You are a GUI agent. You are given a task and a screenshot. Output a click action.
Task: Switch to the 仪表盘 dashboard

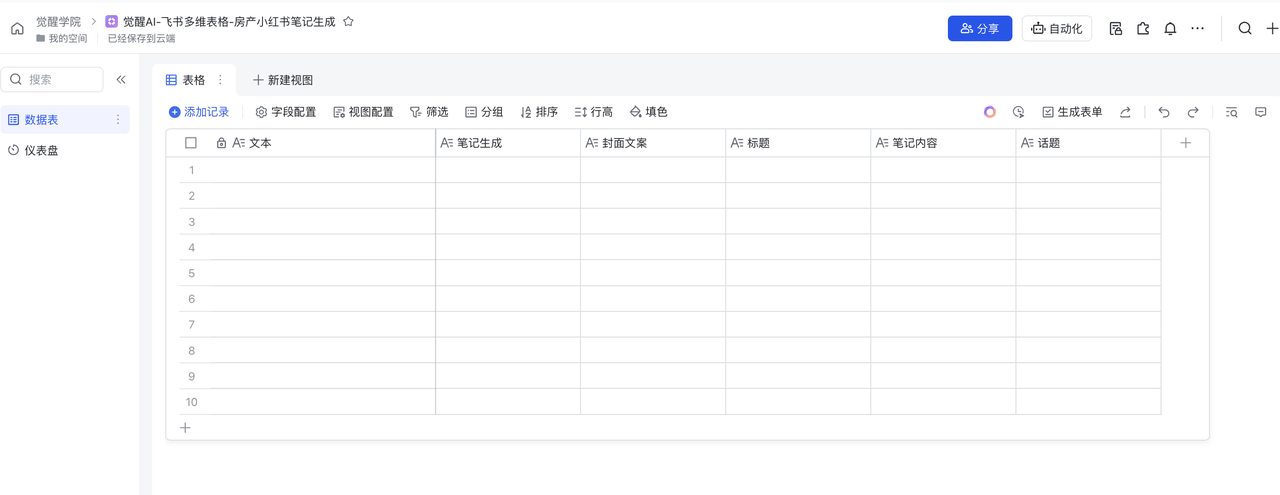pos(41,151)
